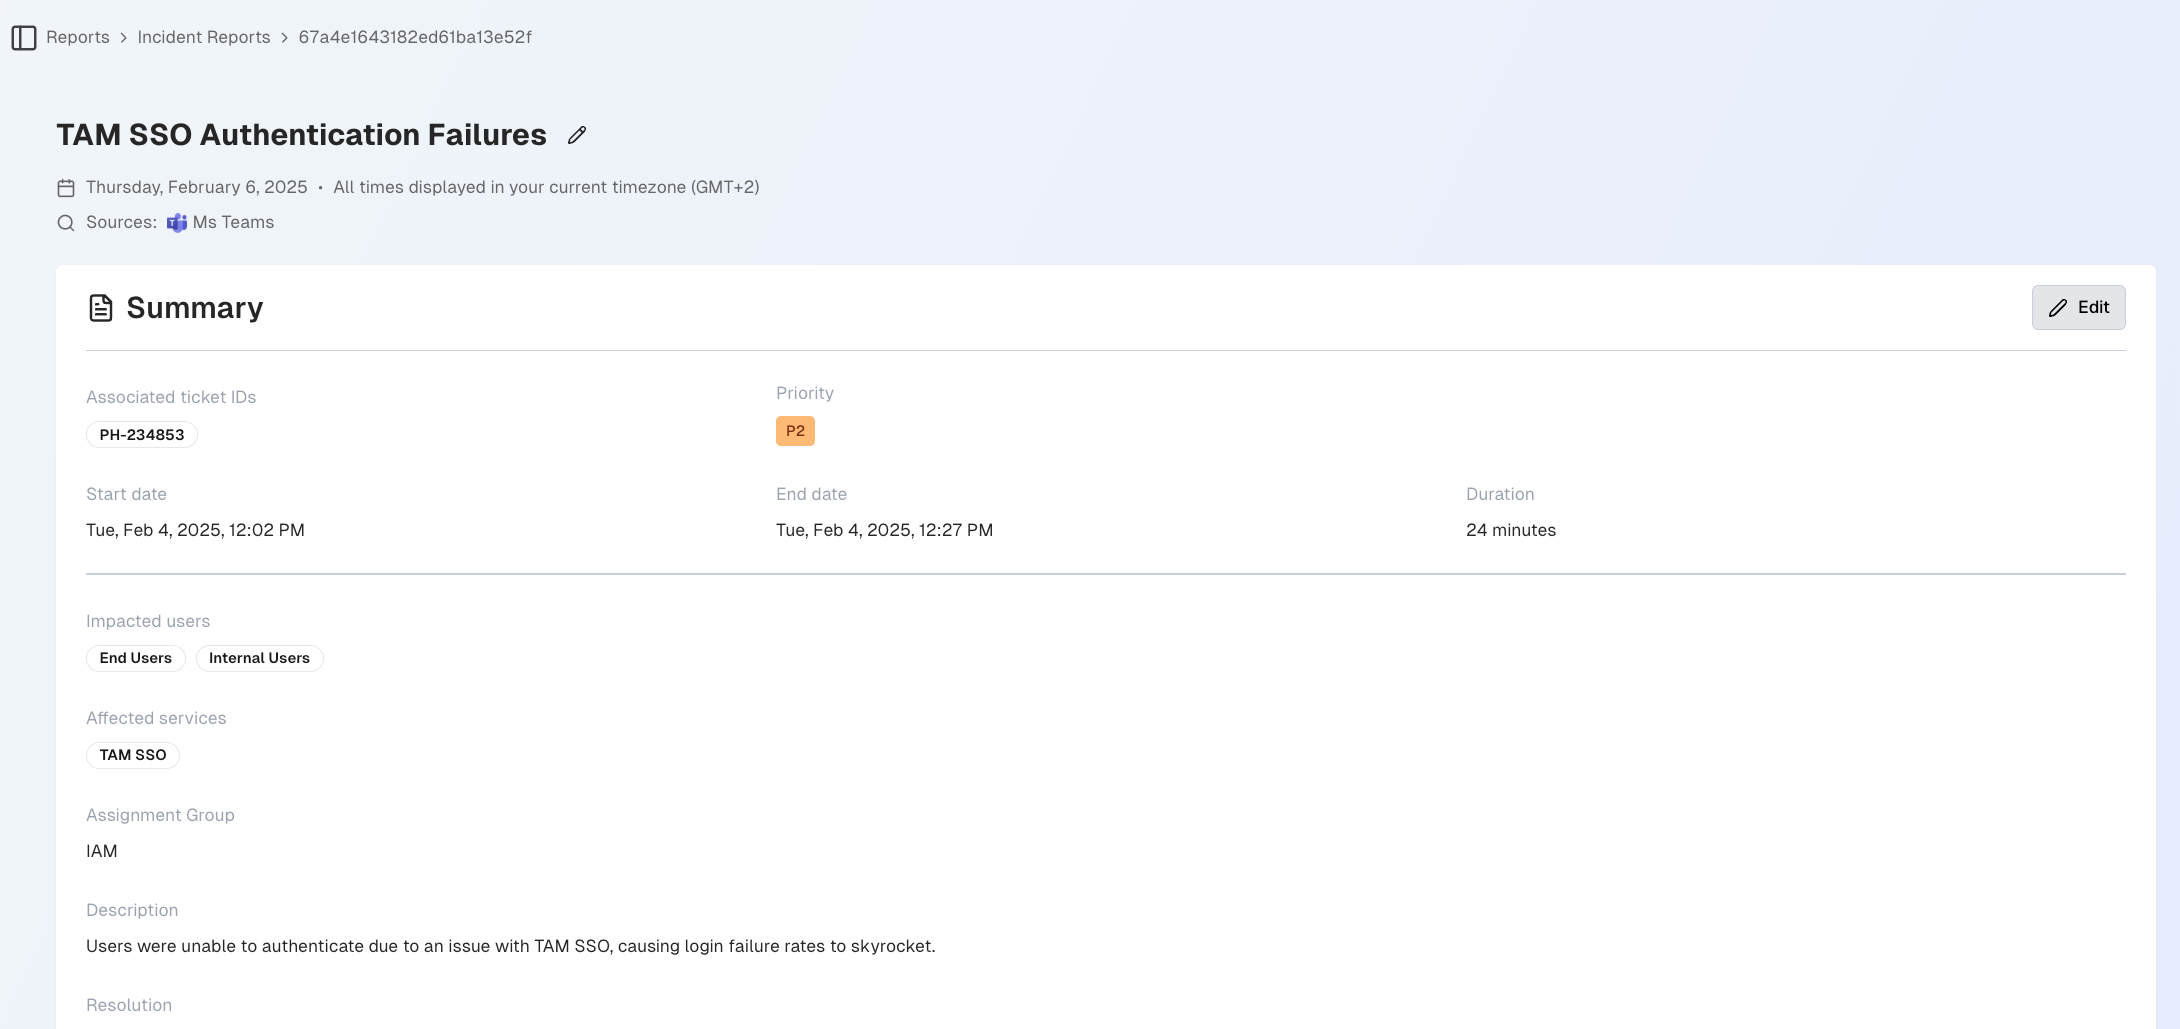Click the report ID breadcrumb item
The width and height of the screenshot is (2180, 1029).
coord(415,37)
